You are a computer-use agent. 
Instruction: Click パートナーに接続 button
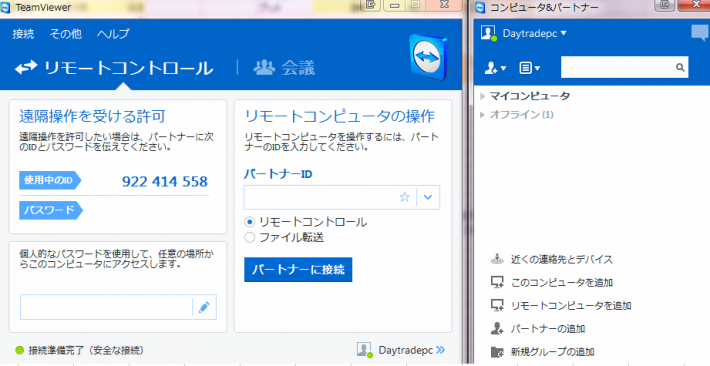[x=298, y=270]
